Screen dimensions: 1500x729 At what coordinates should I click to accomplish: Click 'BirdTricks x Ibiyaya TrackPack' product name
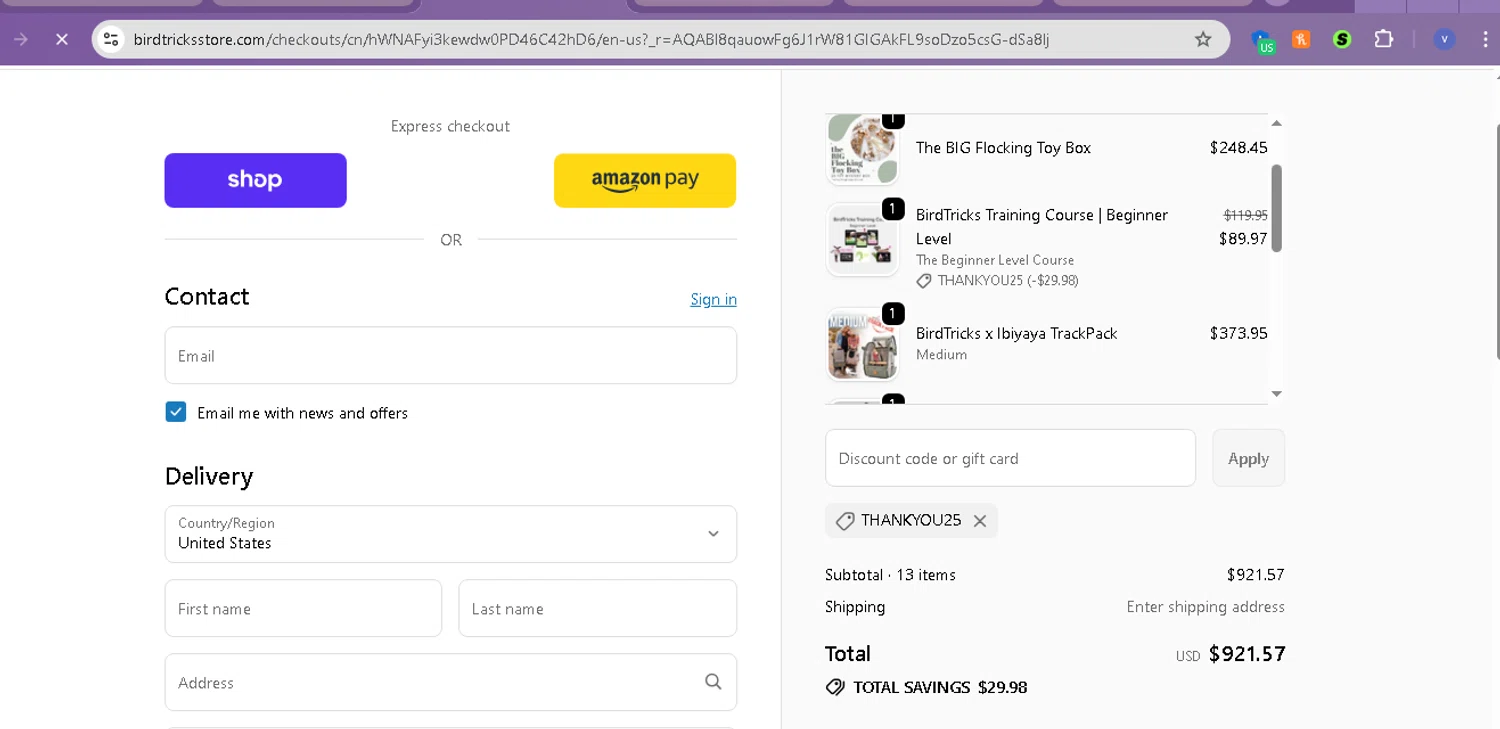1016,333
